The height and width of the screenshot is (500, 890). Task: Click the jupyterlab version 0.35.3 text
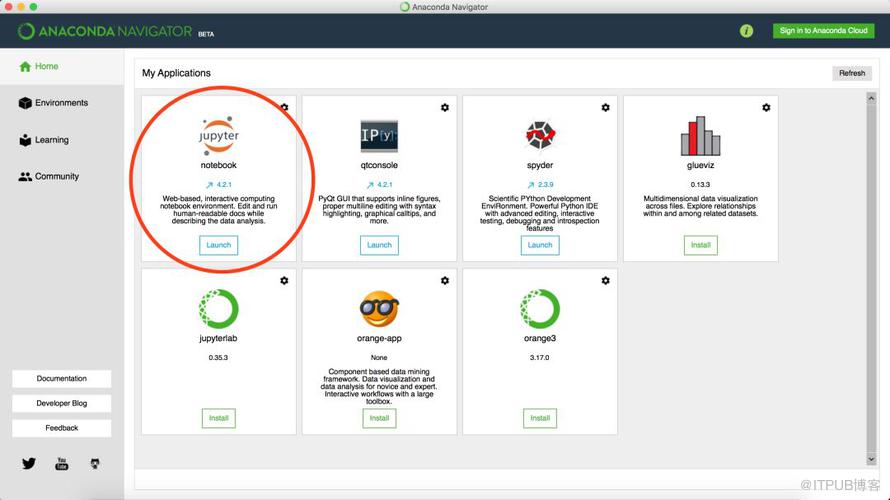(219, 358)
